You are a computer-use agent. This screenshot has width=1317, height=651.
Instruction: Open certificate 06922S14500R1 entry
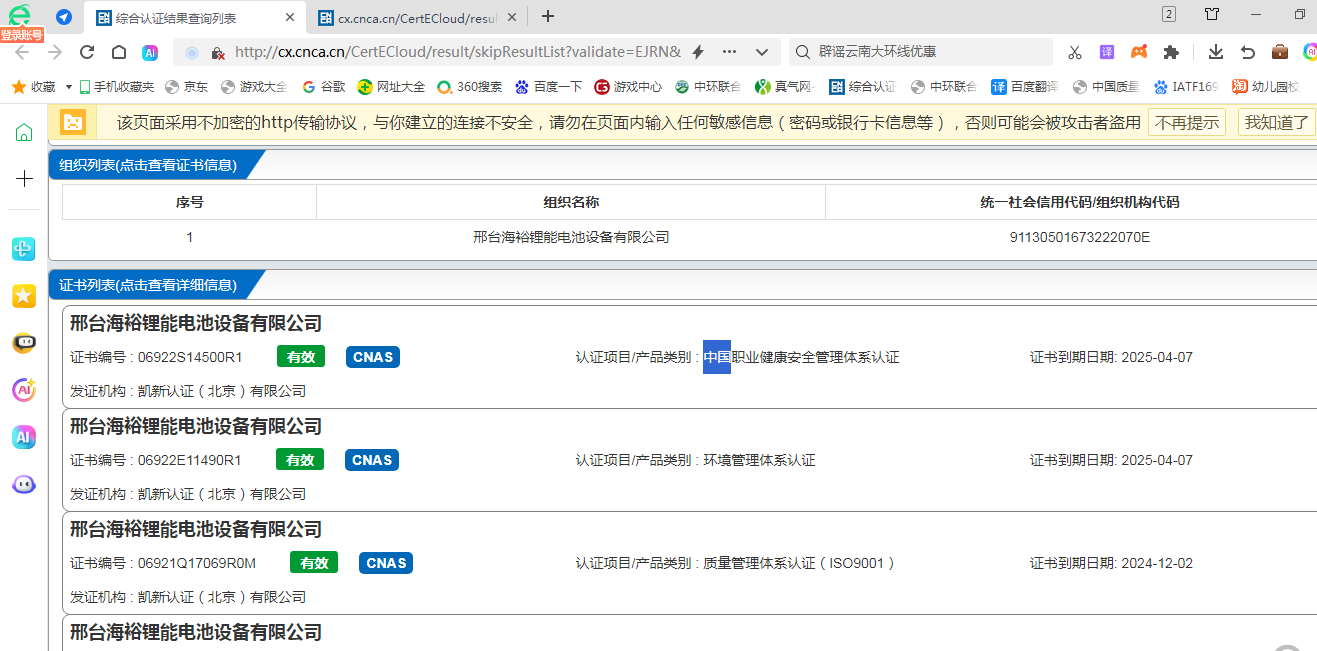[x=690, y=357]
